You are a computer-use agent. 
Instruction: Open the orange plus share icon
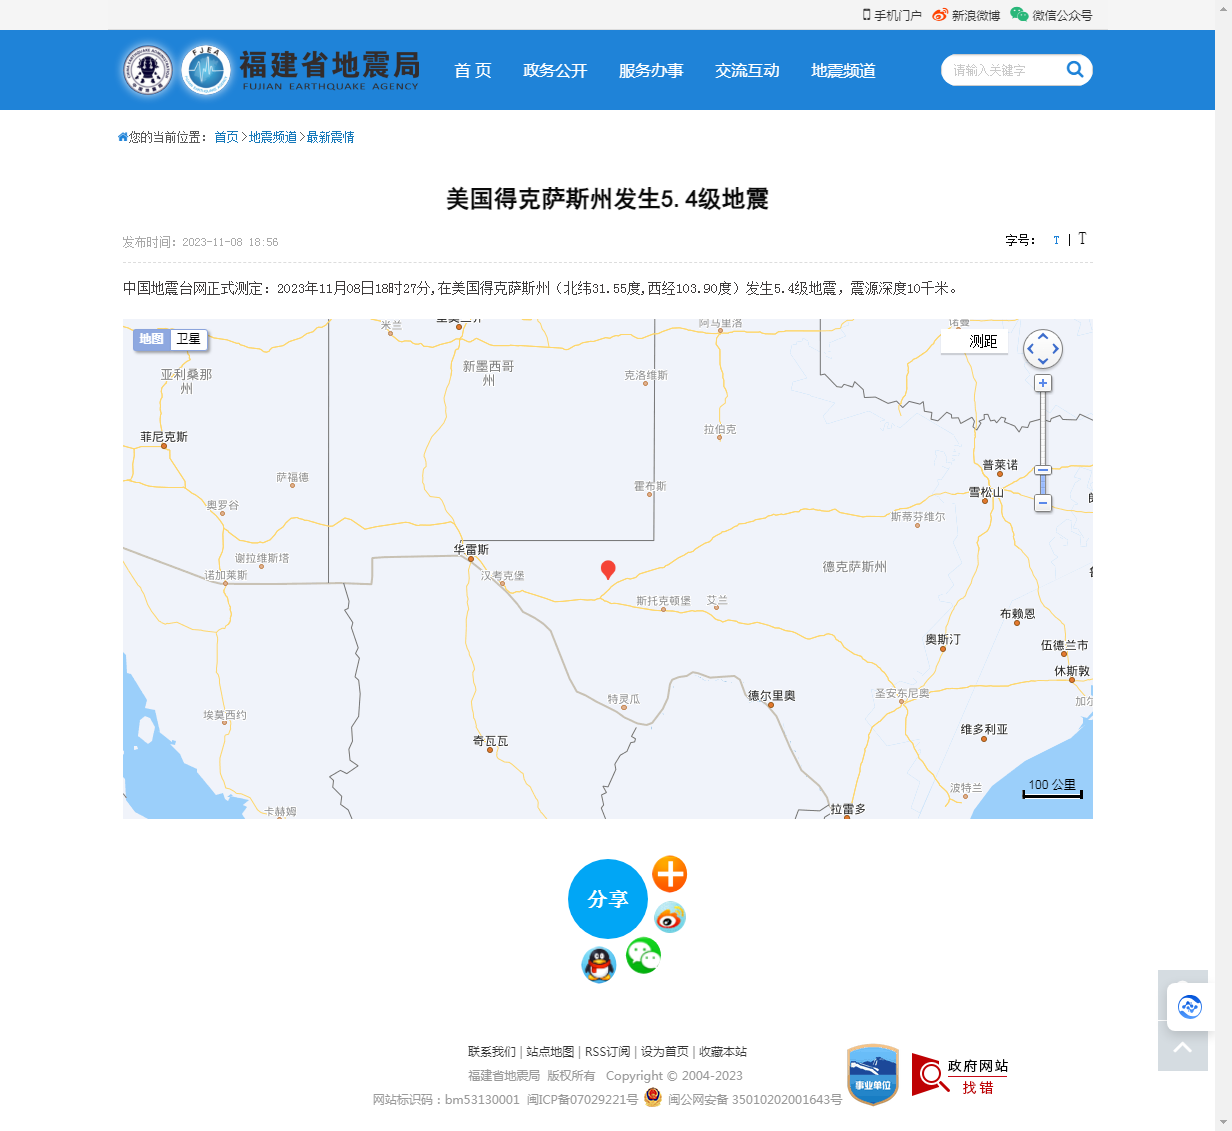[669, 874]
